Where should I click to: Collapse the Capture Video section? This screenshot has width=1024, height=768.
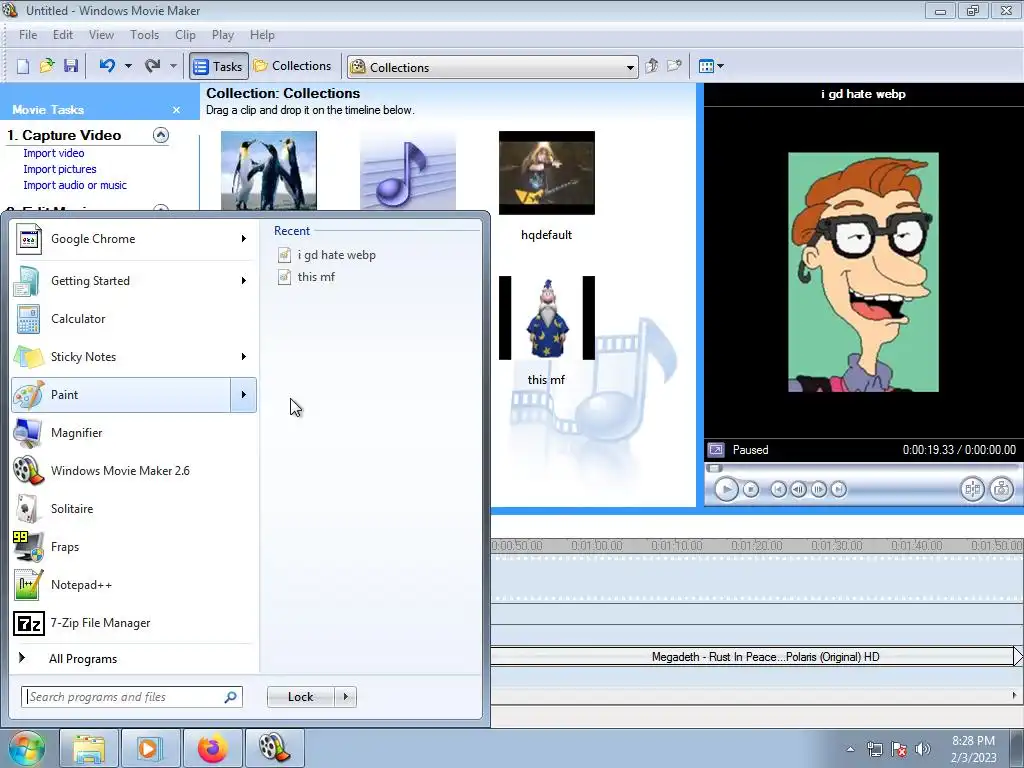pos(161,135)
